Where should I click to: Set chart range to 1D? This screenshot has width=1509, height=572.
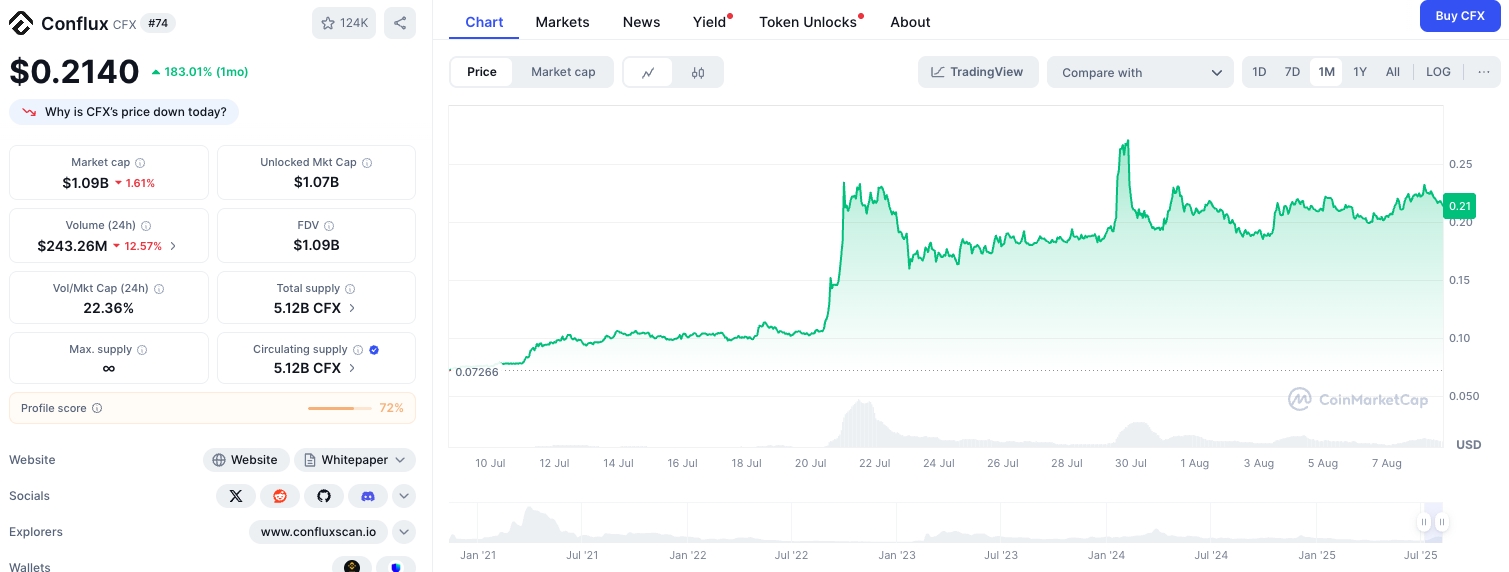point(1259,72)
